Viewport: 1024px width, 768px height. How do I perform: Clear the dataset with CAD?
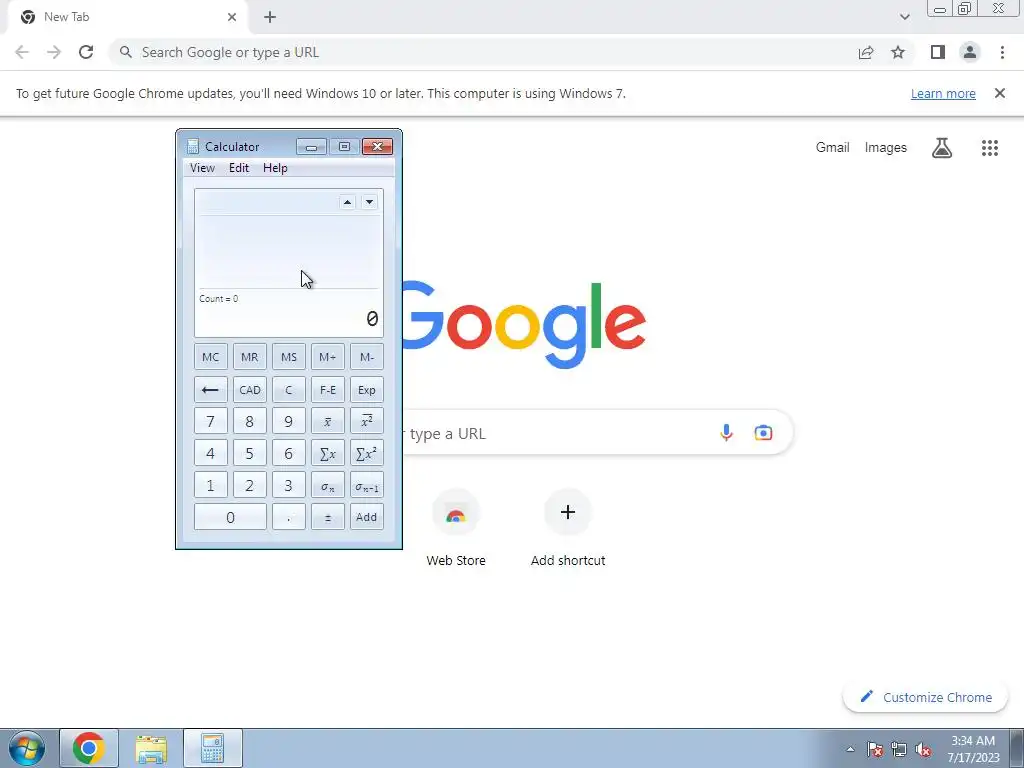[249, 389]
